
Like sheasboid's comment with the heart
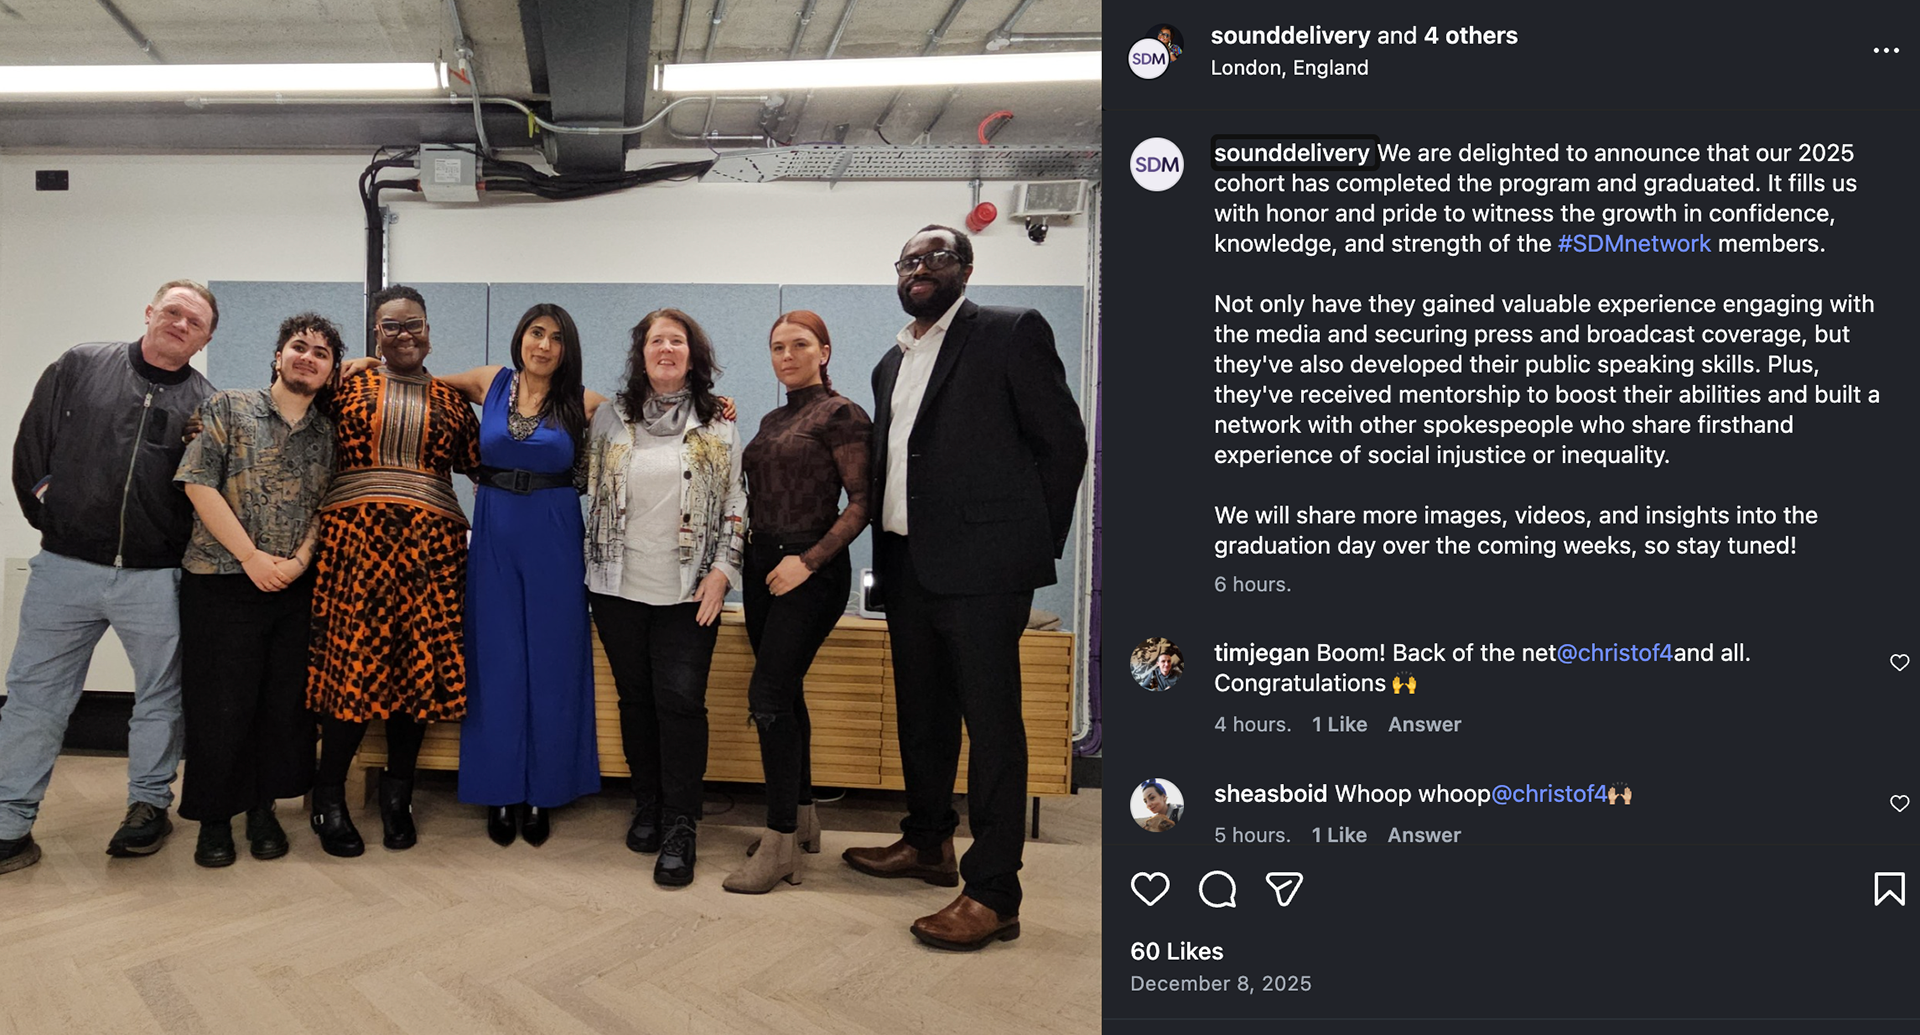click(x=1899, y=803)
